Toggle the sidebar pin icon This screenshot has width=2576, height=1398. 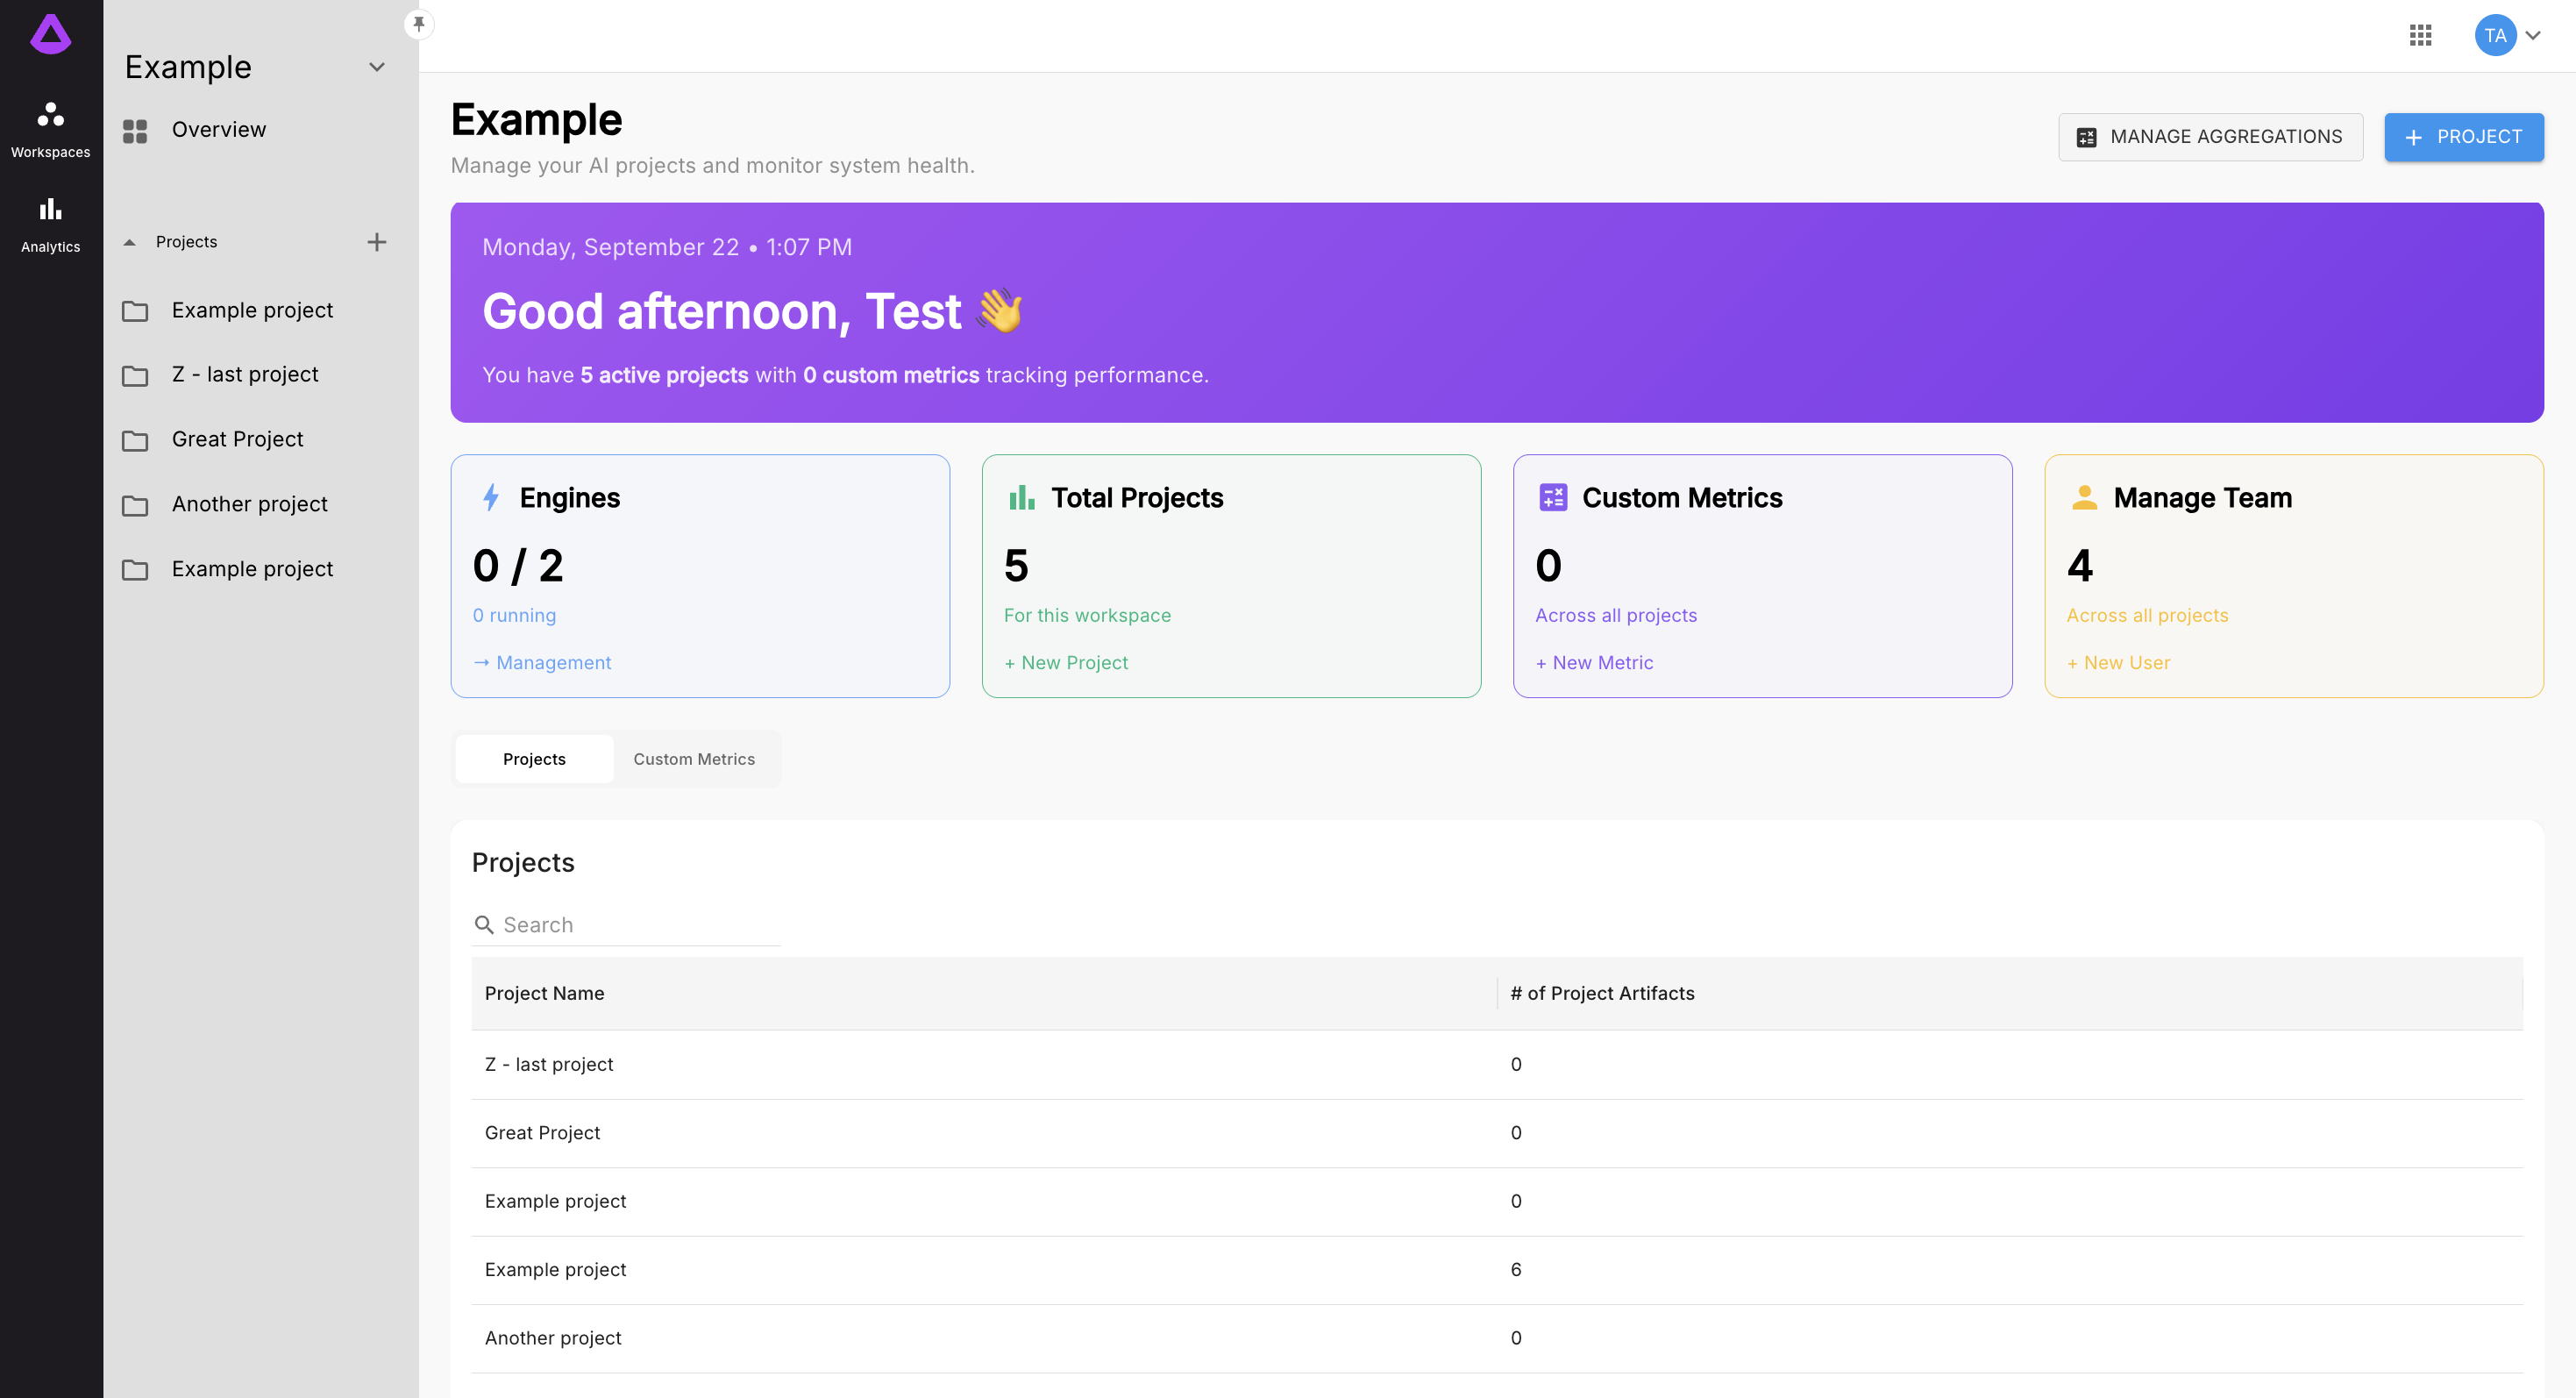(x=419, y=23)
